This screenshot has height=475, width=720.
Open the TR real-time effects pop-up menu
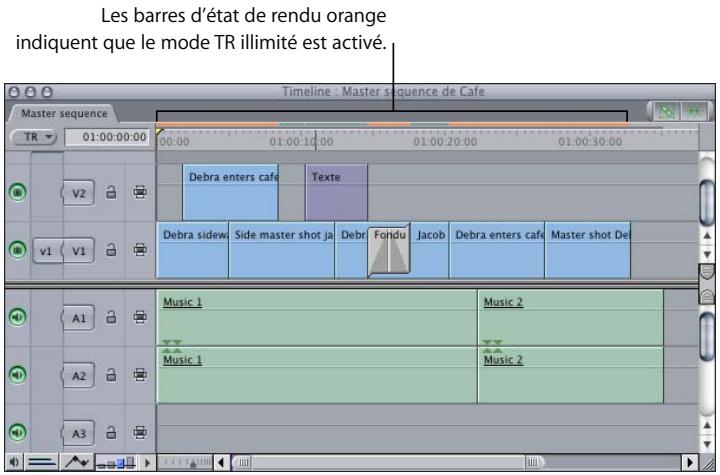[x=33, y=137]
